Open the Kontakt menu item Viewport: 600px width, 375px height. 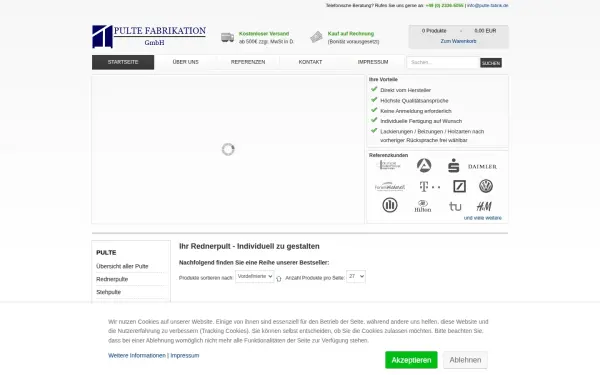point(310,62)
